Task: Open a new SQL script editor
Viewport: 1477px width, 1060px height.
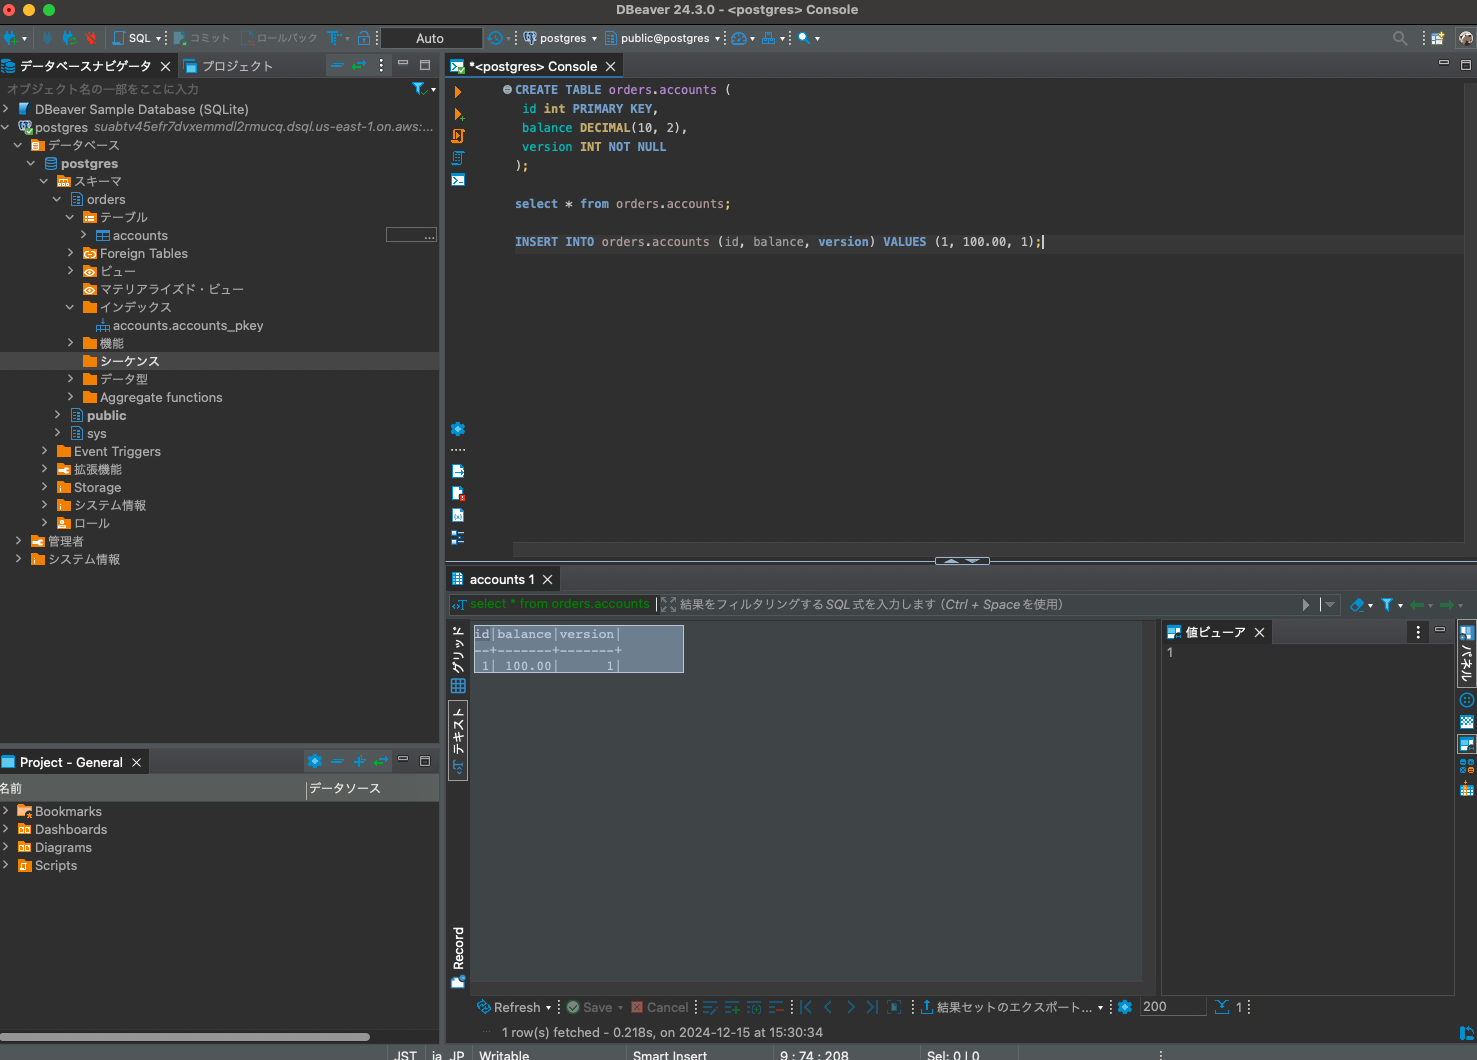Action: (132, 38)
